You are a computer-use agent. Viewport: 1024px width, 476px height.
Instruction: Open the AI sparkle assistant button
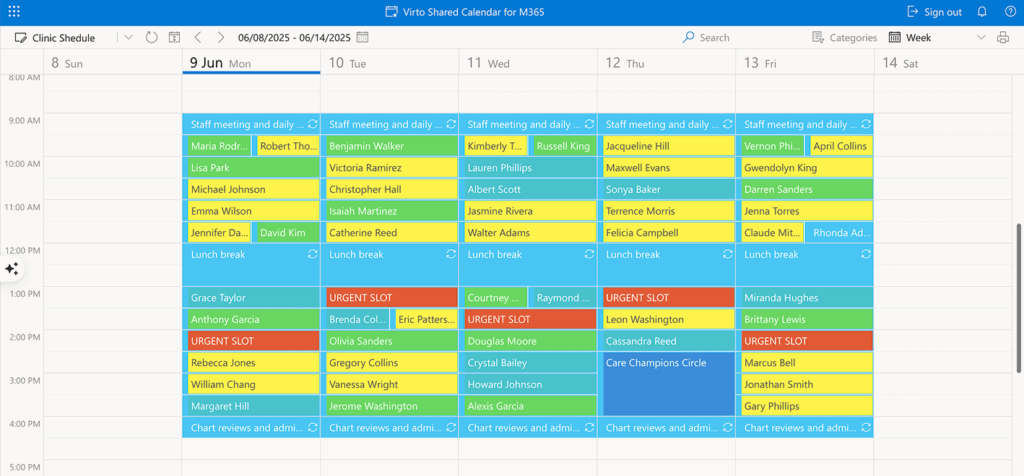tap(11, 269)
